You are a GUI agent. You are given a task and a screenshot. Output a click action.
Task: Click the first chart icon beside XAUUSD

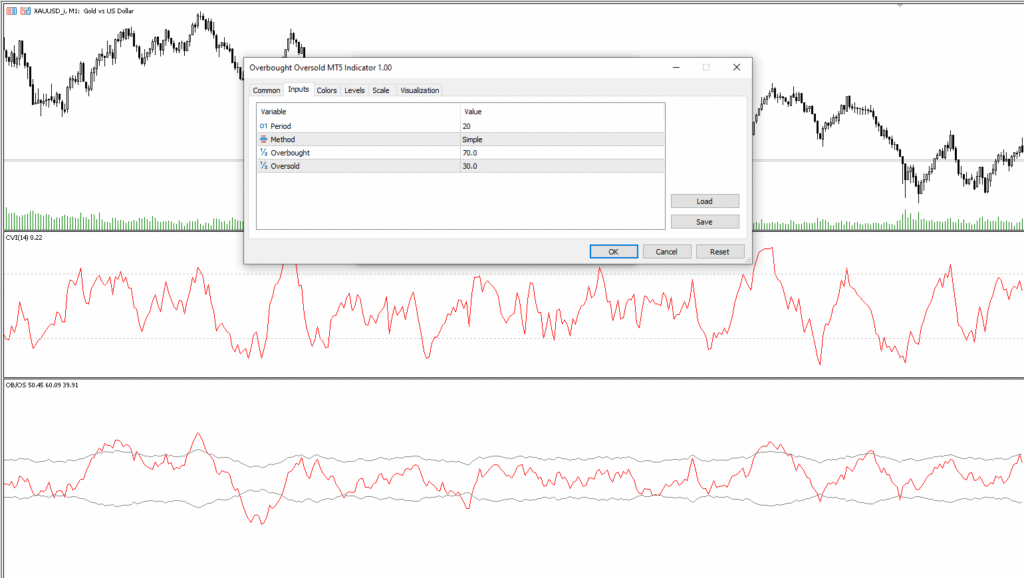point(10,9)
